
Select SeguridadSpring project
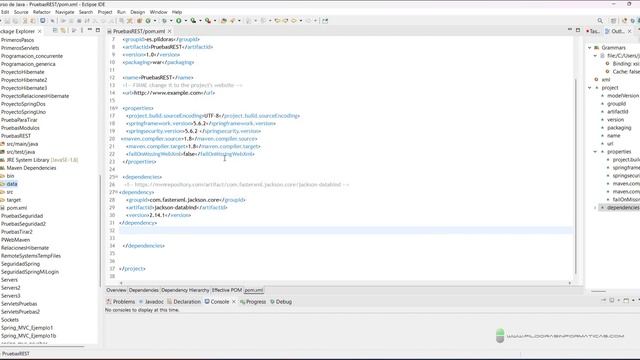20,264
